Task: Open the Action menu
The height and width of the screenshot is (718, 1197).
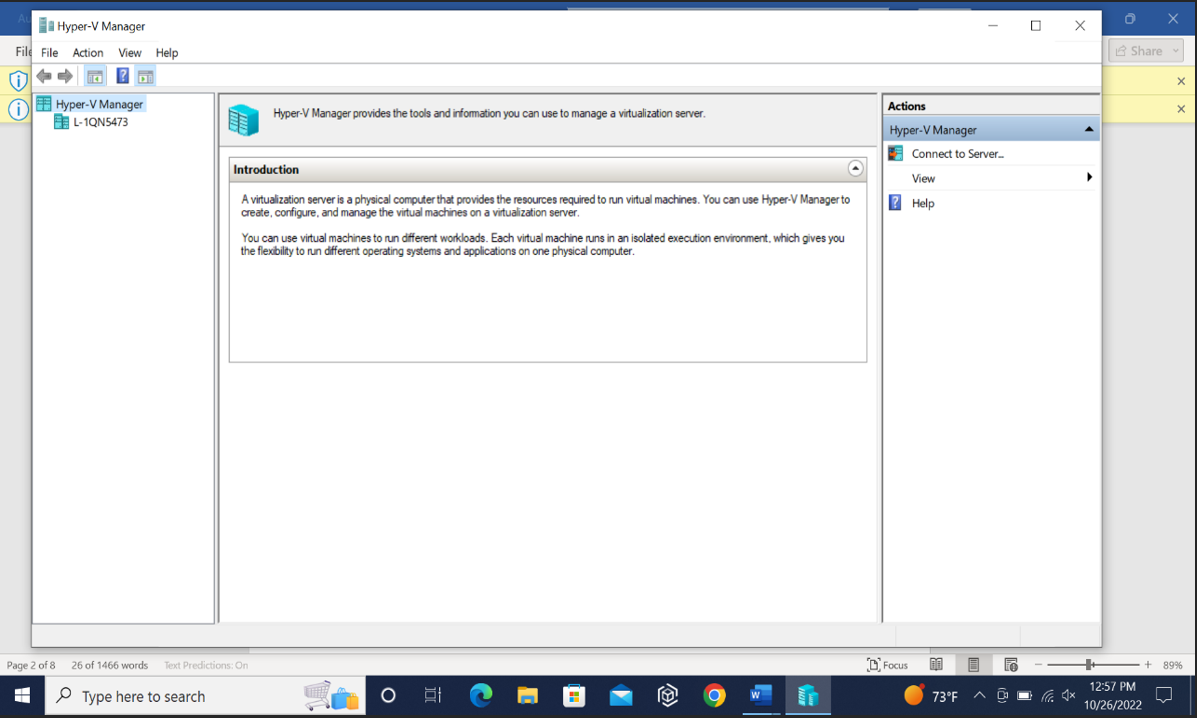Action: coord(88,53)
